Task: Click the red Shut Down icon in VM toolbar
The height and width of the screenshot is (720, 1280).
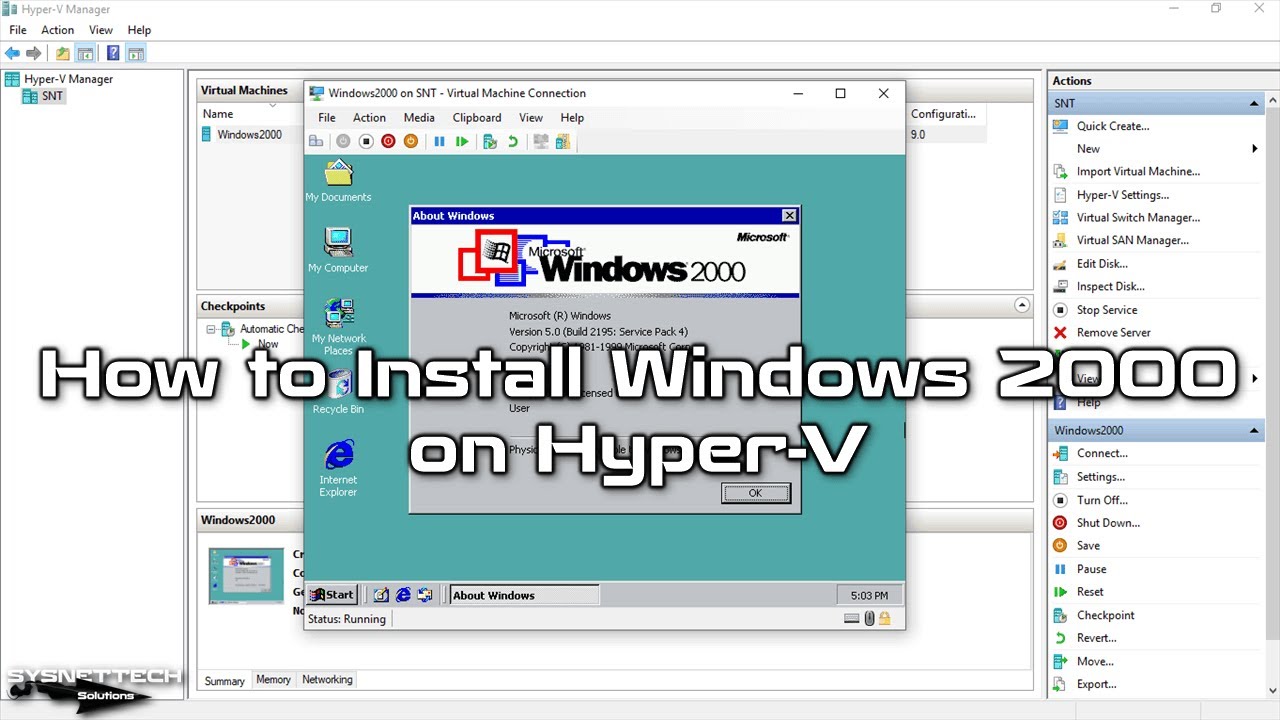Action: [388, 142]
